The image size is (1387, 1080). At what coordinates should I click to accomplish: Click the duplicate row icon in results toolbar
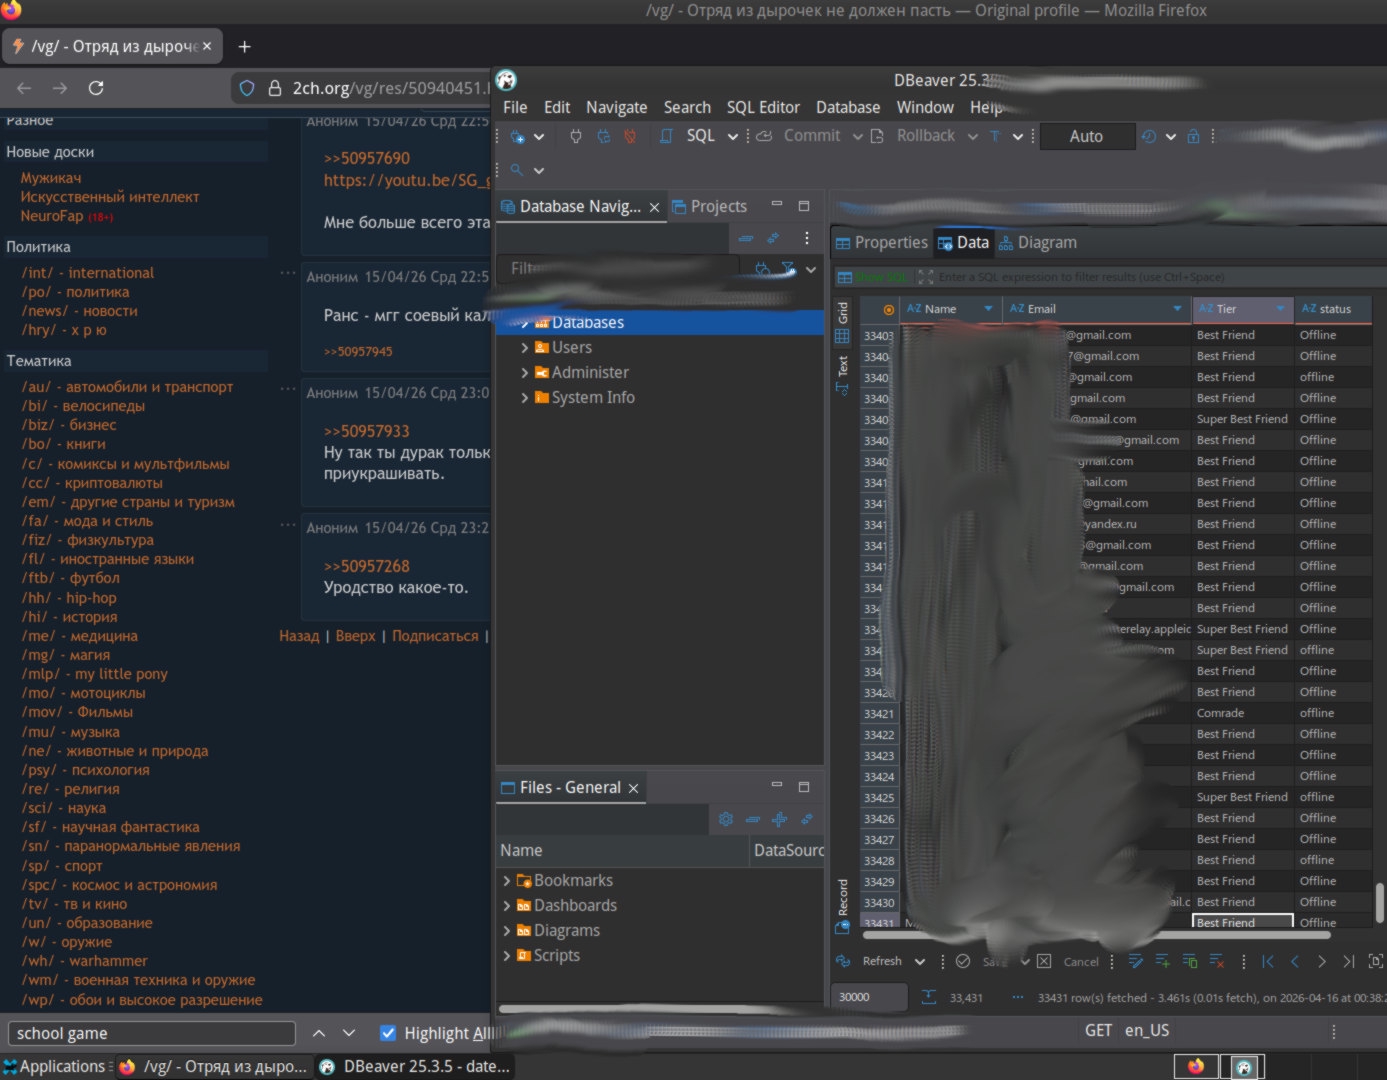(1190, 961)
